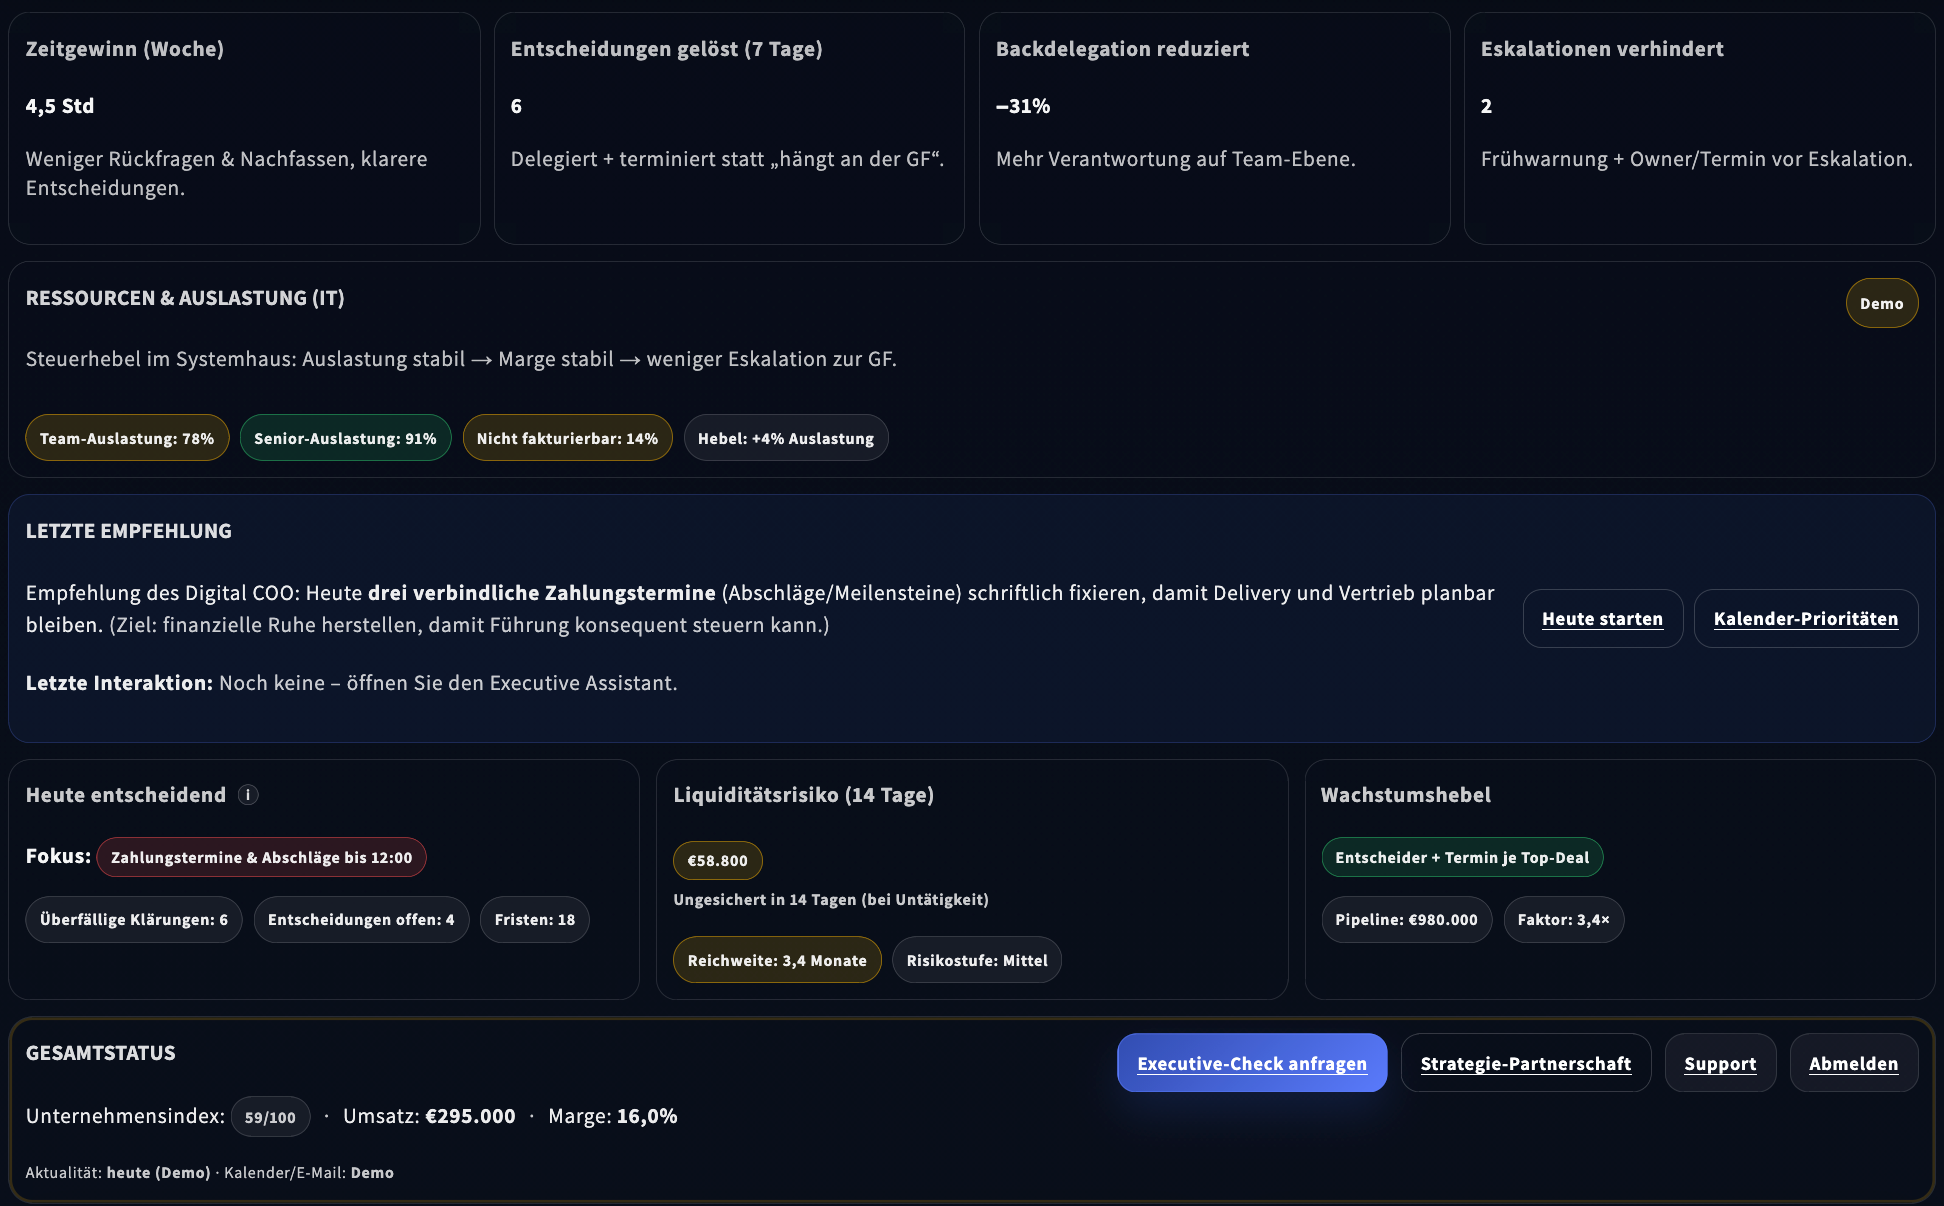Viewport: 1944px width, 1206px height.
Task: Click the Hebel +4% Auslastung chip
Action: 786,437
